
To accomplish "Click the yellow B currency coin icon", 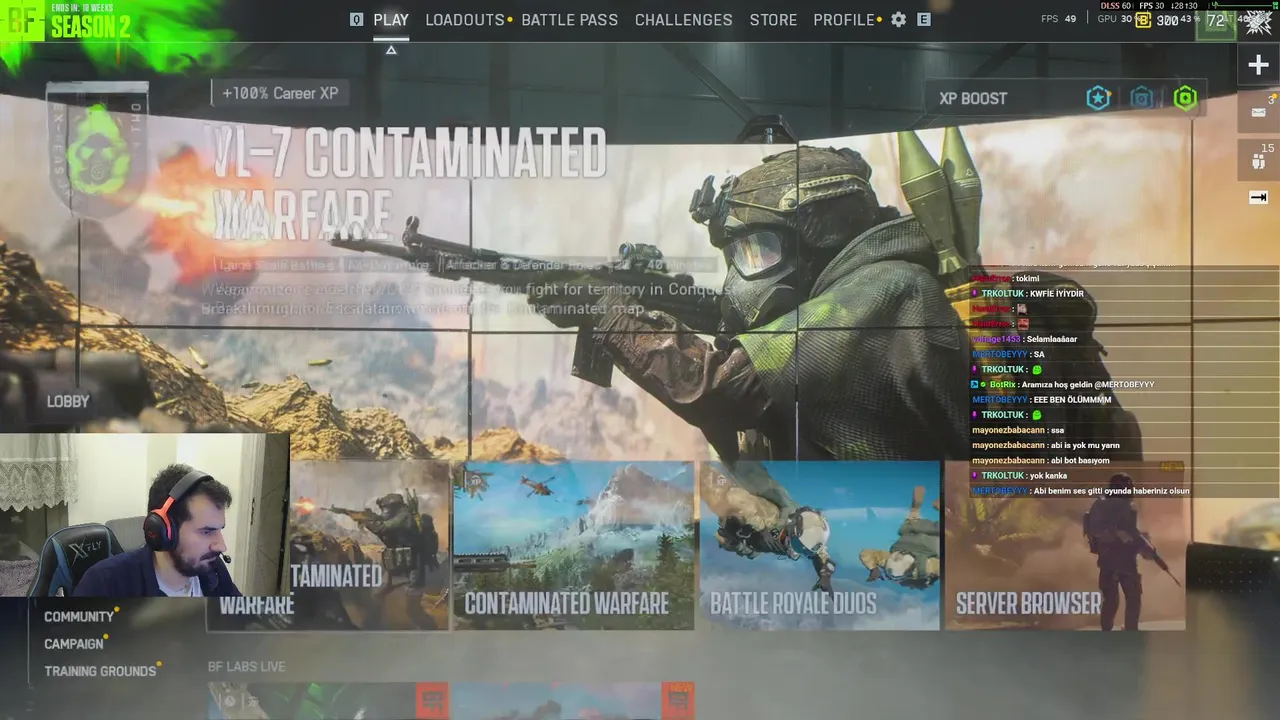I will click(x=1143, y=20).
